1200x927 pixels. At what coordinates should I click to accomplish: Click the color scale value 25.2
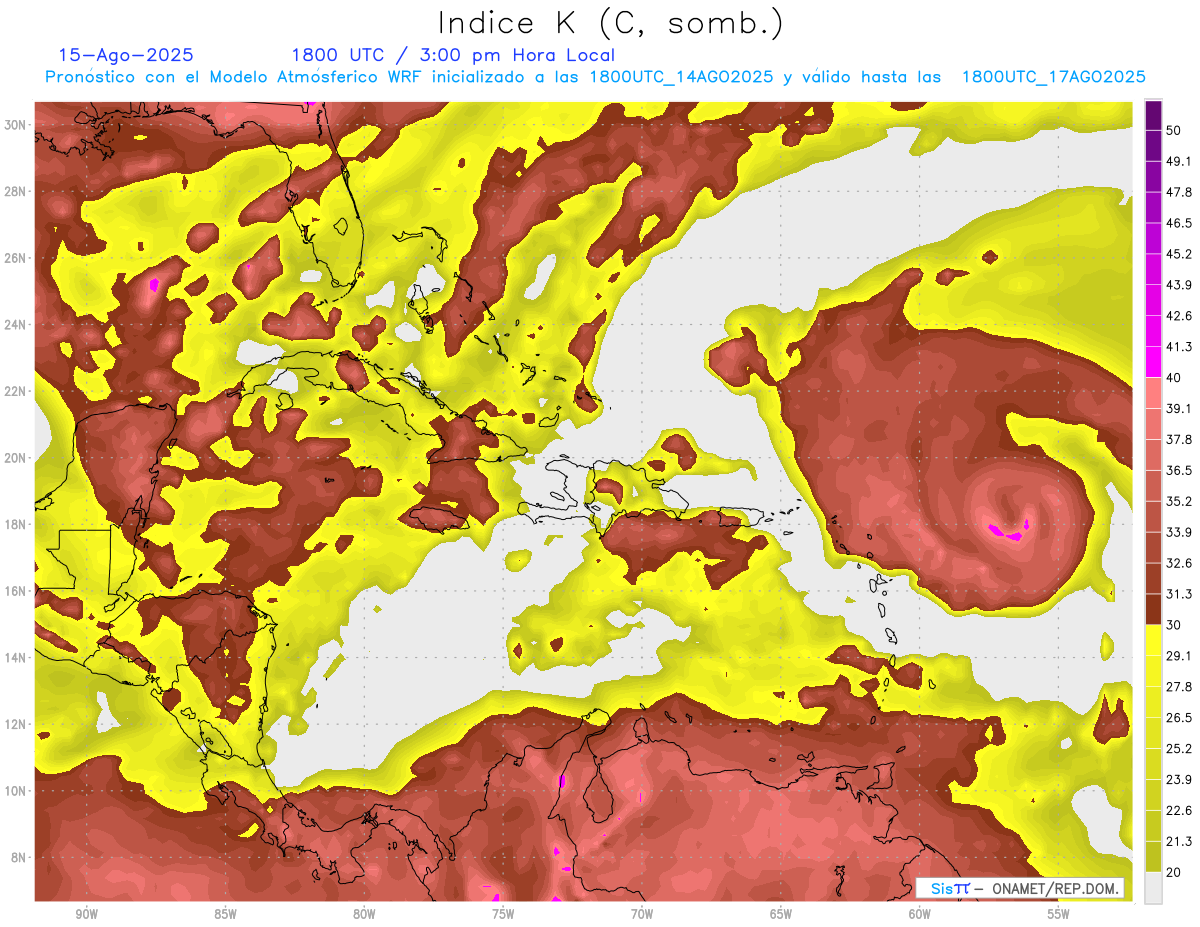tap(1179, 749)
